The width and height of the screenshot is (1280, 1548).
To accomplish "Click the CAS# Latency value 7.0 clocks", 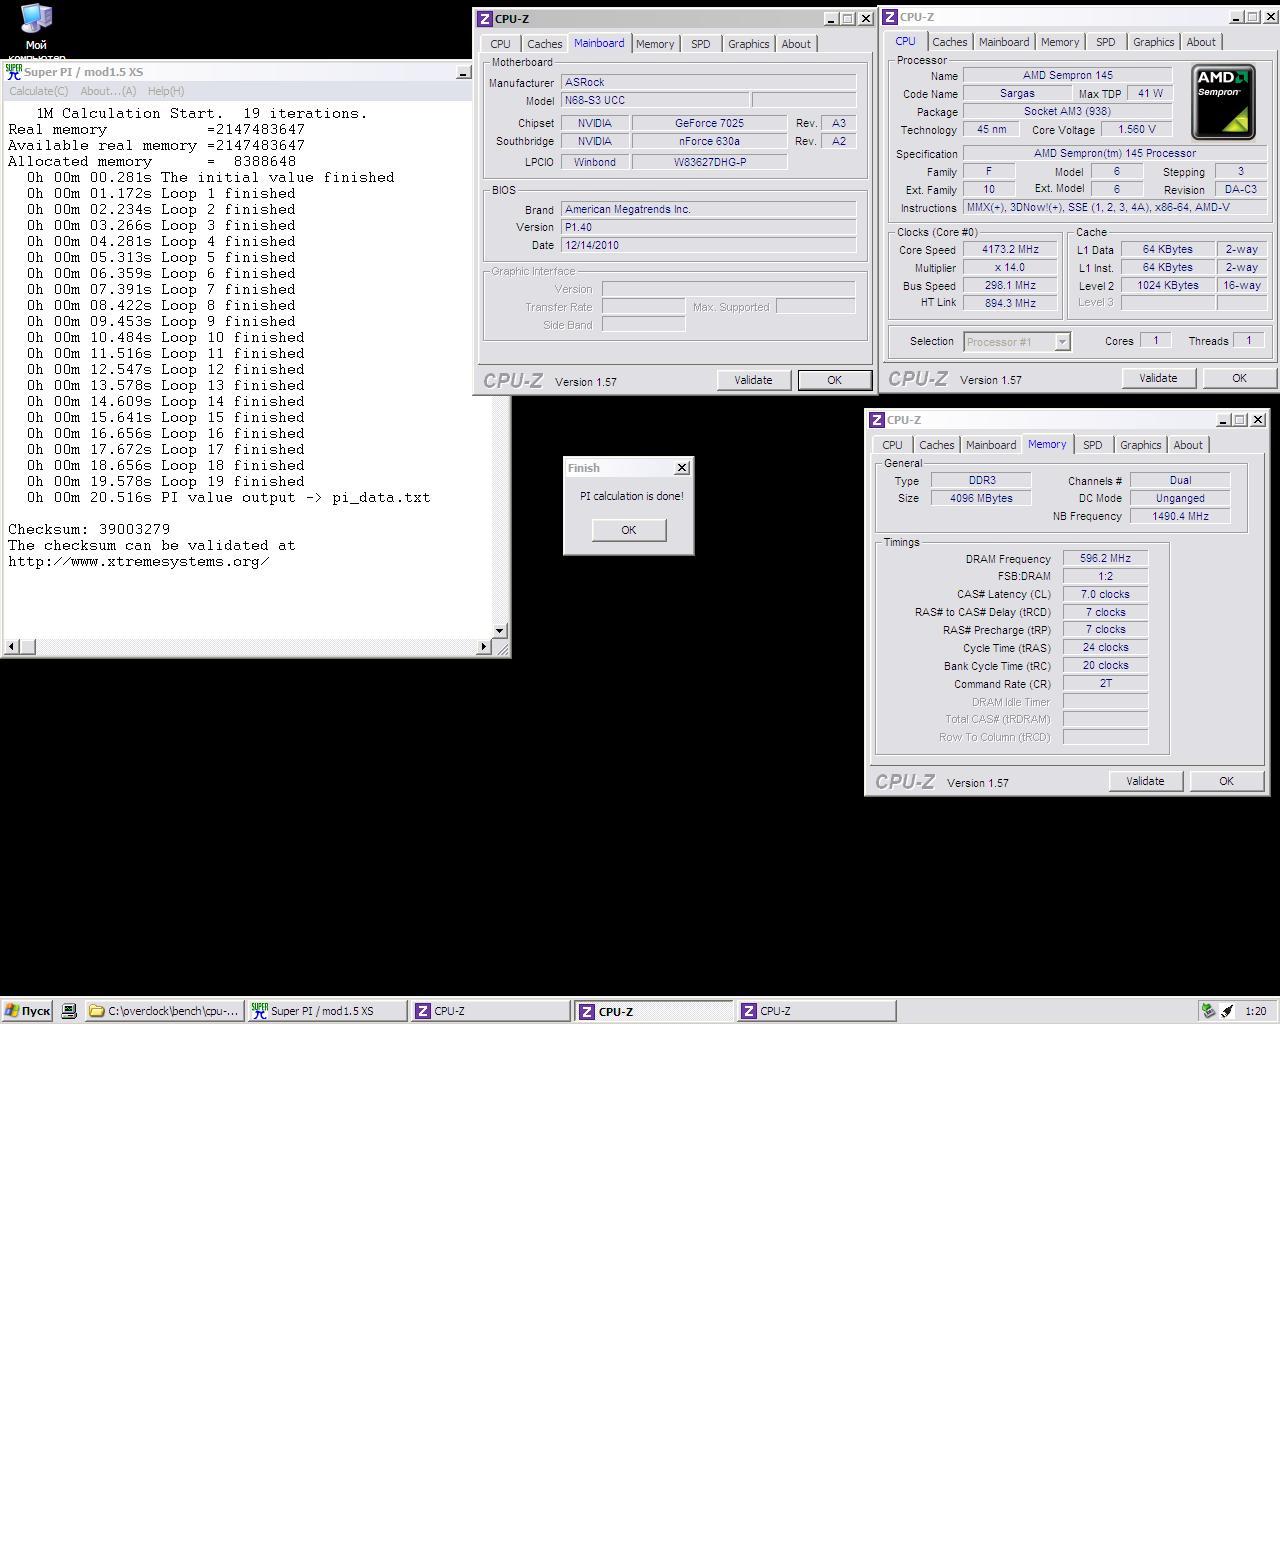I will point(1105,594).
